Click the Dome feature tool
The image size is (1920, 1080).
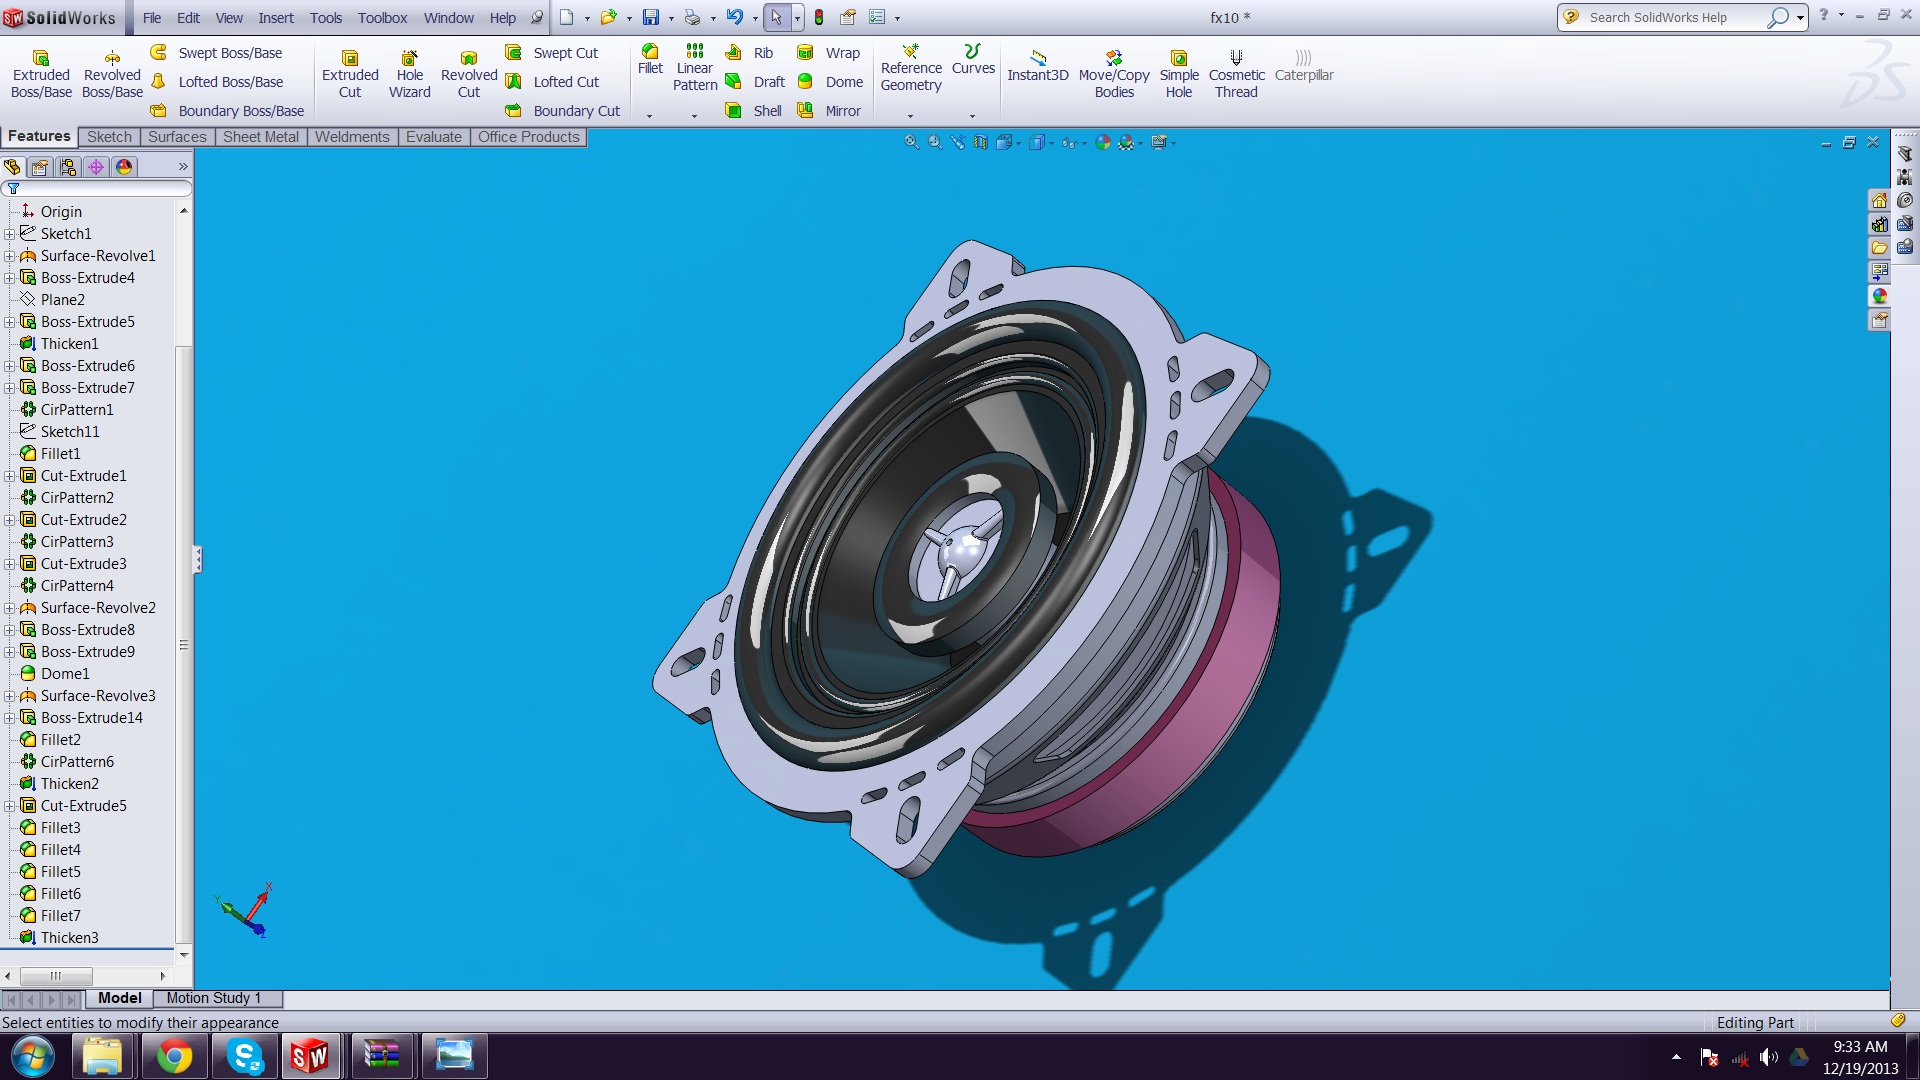pyautogui.click(x=830, y=82)
